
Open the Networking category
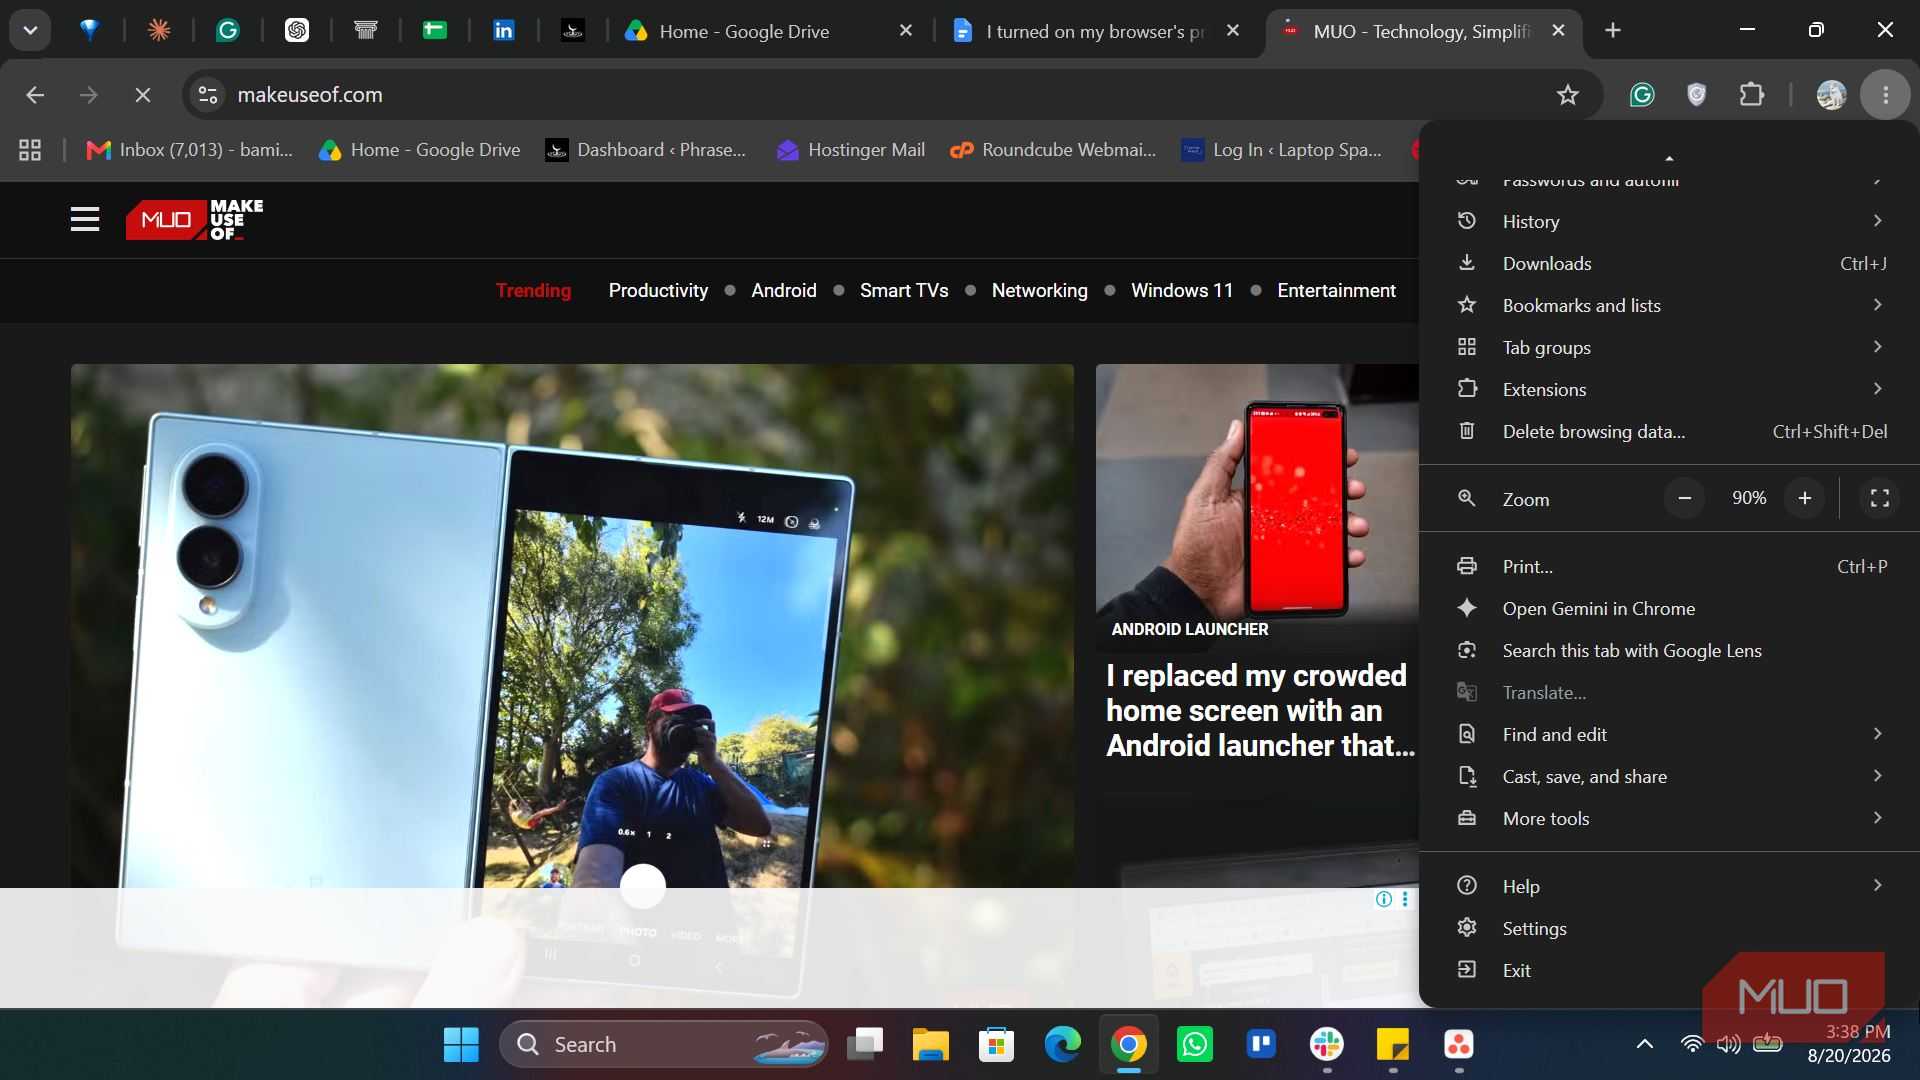point(1039,290)
